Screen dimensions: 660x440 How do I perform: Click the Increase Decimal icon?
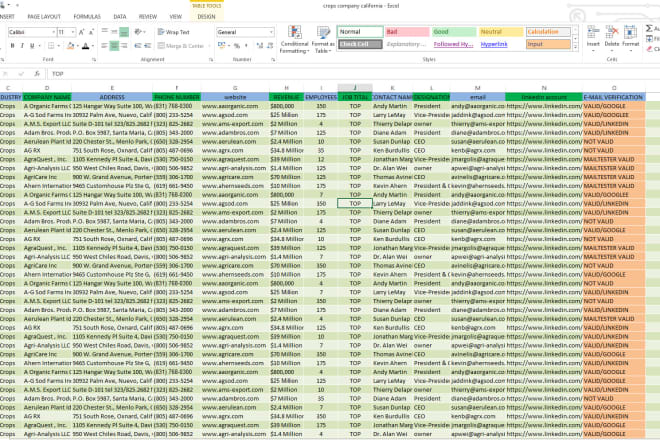[259, 45]
